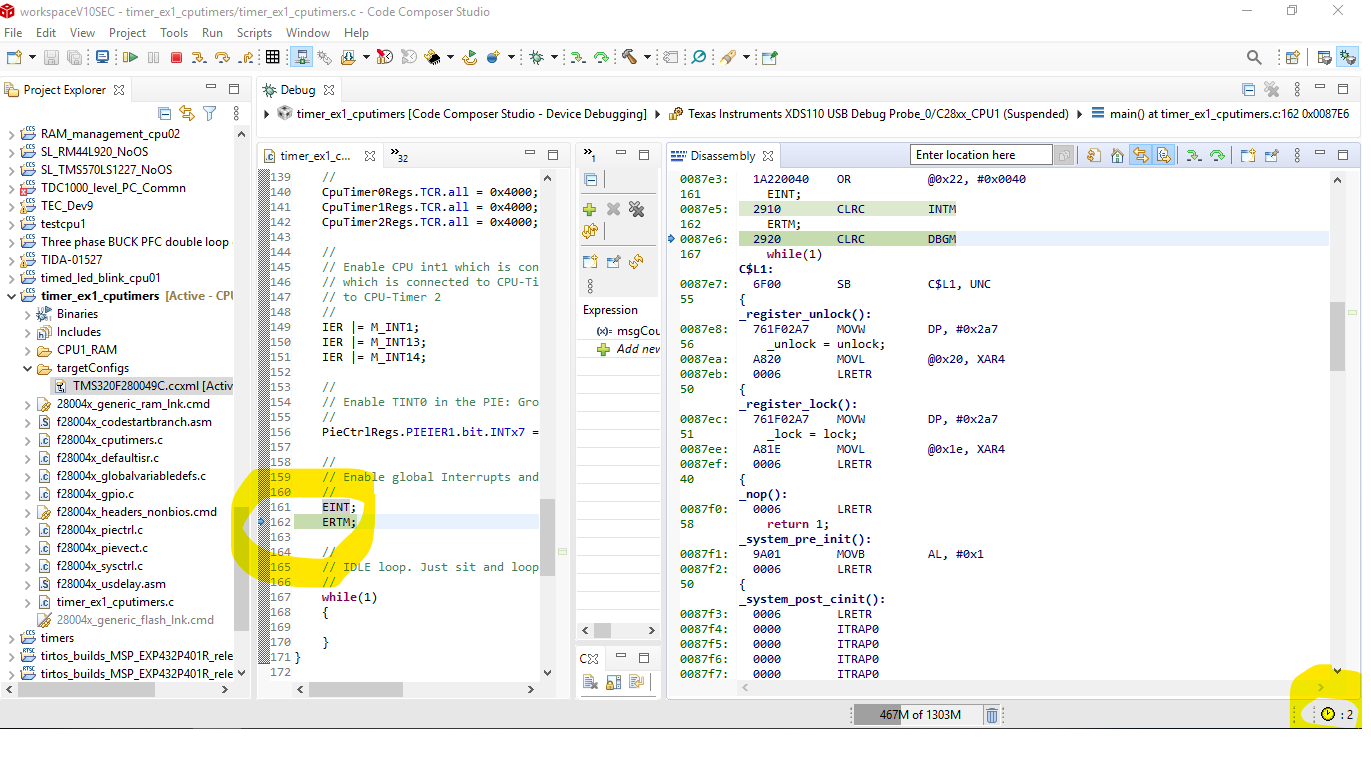Click the hammer Build icon
This screenshot has height=758, width=1371.
pos(630,58)
